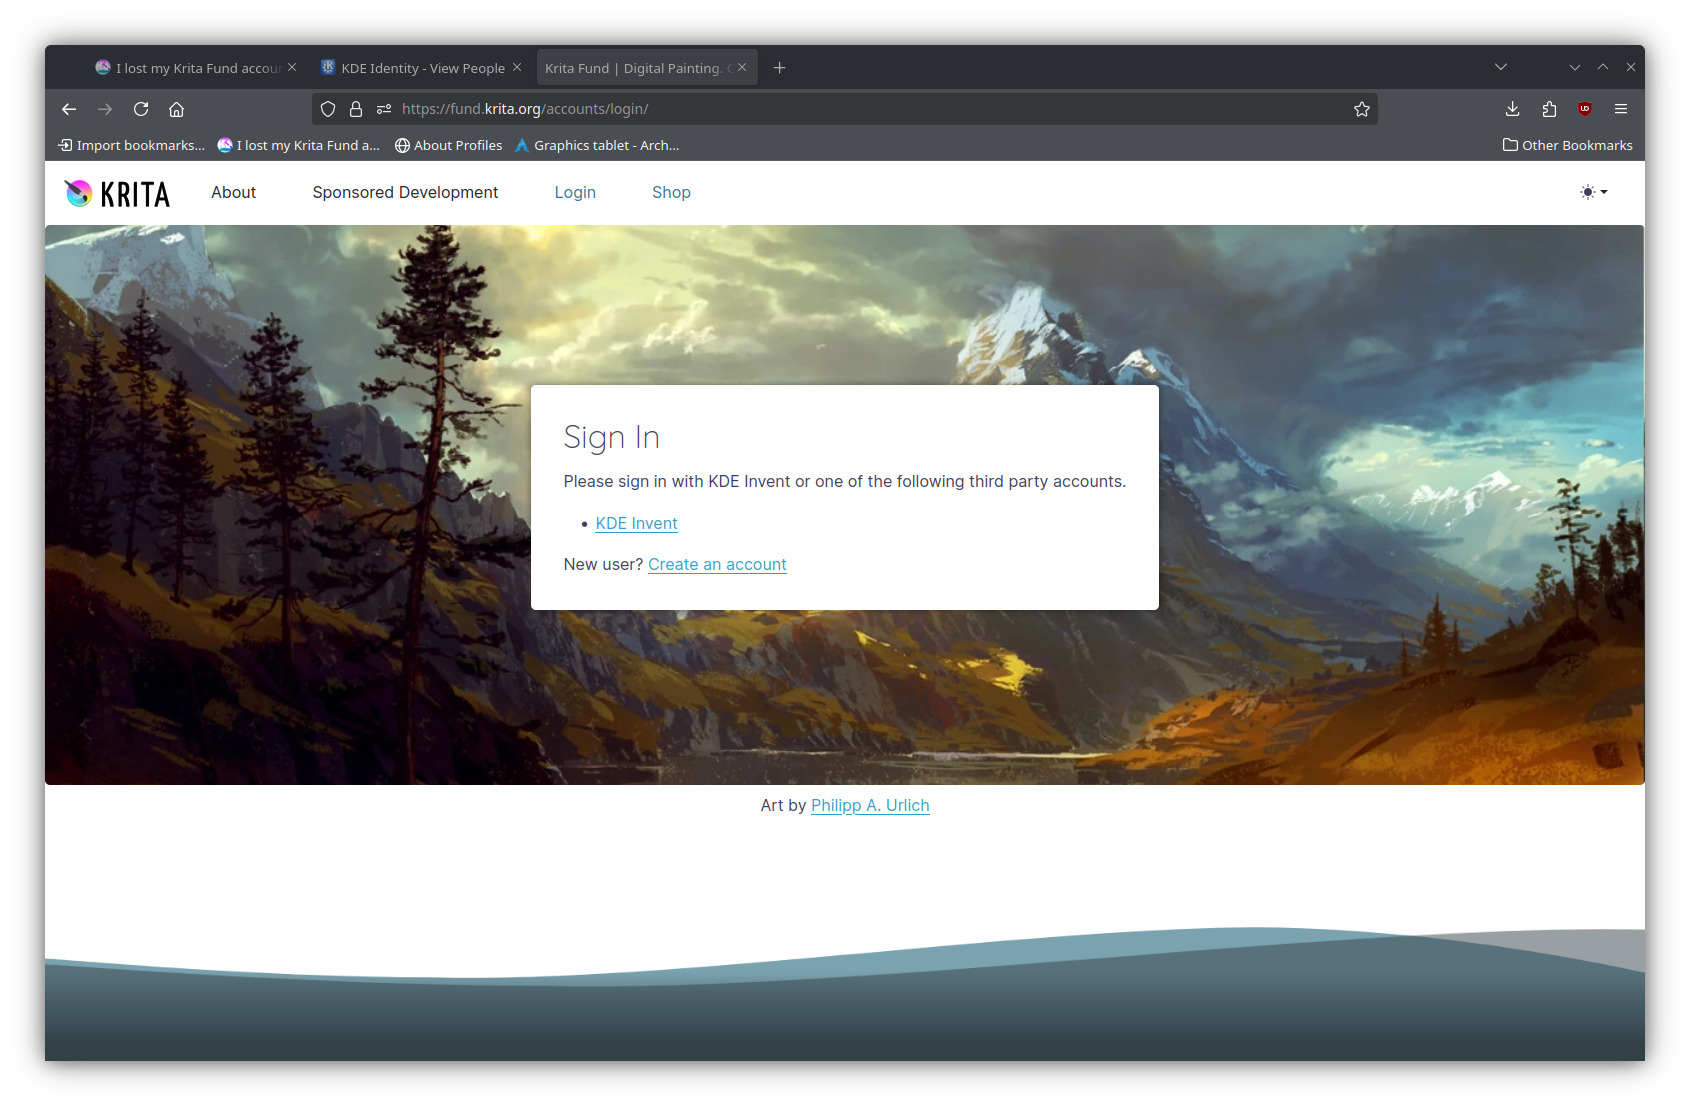Open a new browser tab
The width and height of the screenshot is (1690, 1106).
coord(780,68)
